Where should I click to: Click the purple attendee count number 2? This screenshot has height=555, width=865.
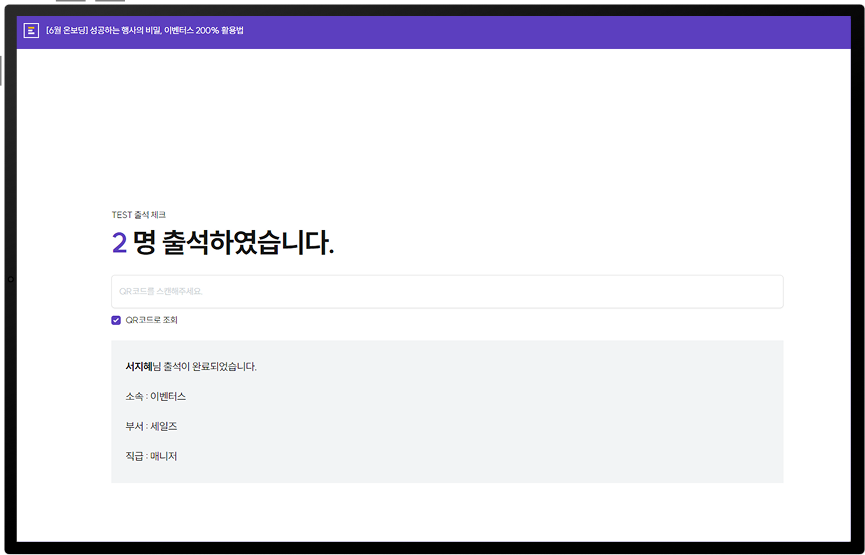[x=119, y=243]
